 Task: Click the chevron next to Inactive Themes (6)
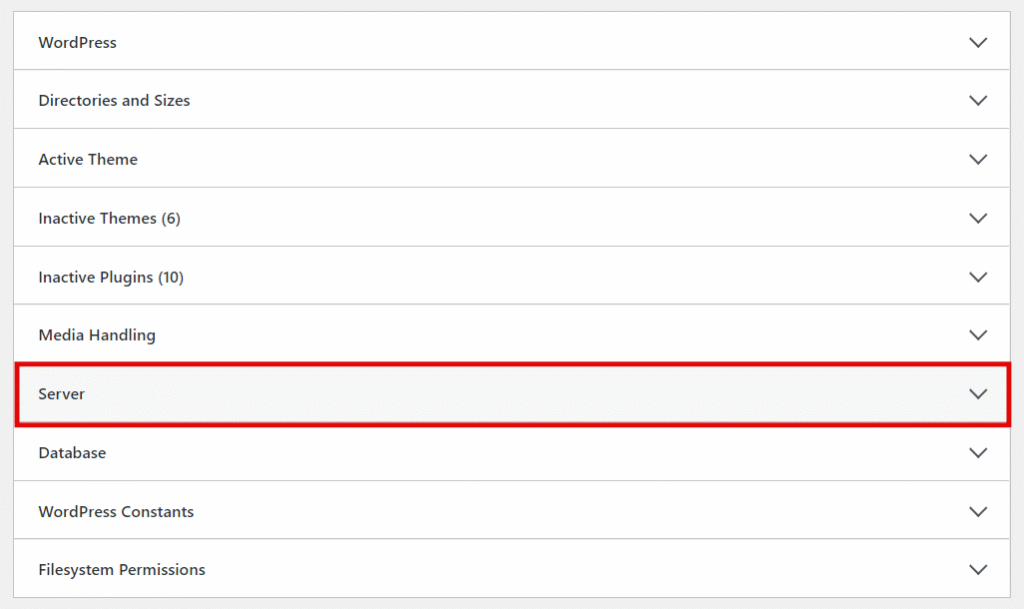pos(978,218)
